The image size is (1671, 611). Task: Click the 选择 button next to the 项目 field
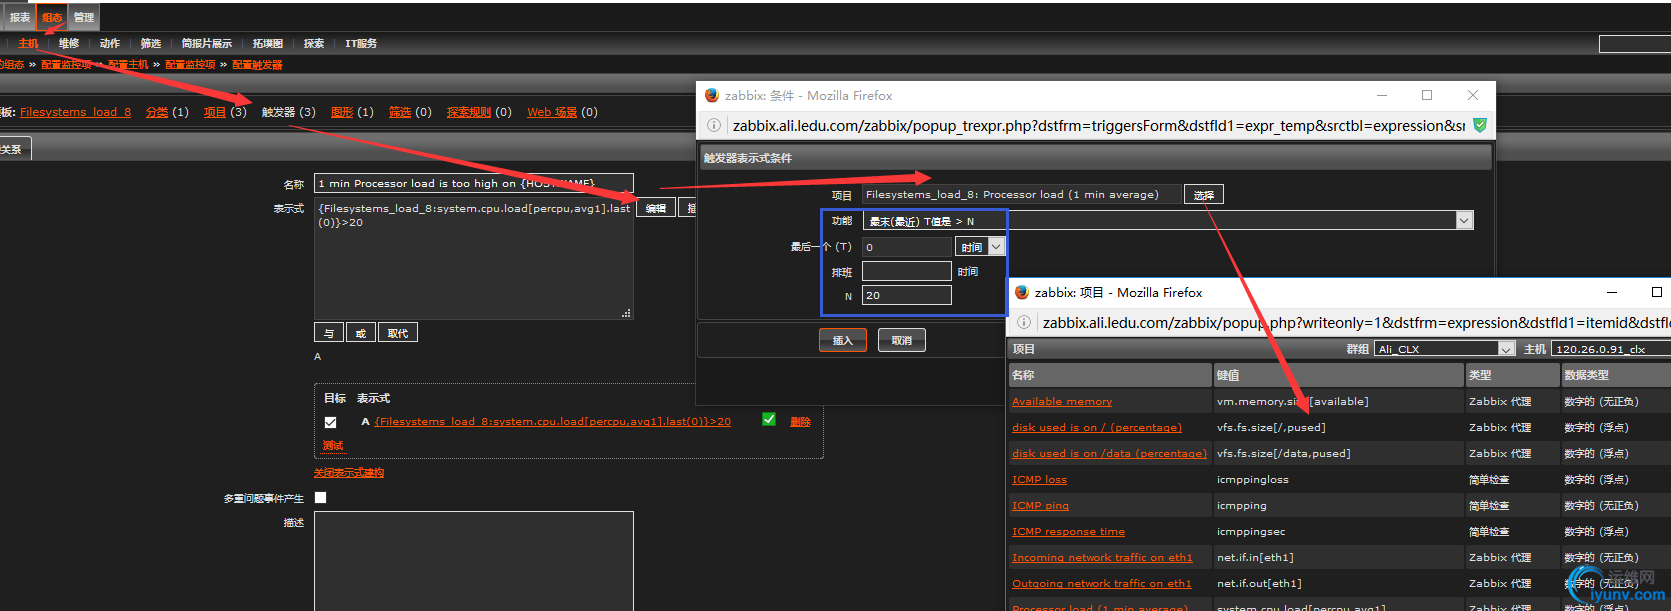coord(1204,195)
